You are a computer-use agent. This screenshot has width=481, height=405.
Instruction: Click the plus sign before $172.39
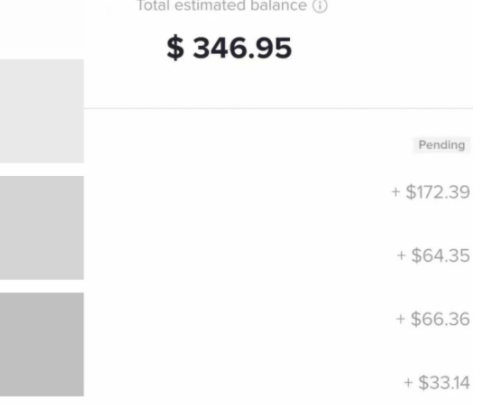(x=396, y=192)
